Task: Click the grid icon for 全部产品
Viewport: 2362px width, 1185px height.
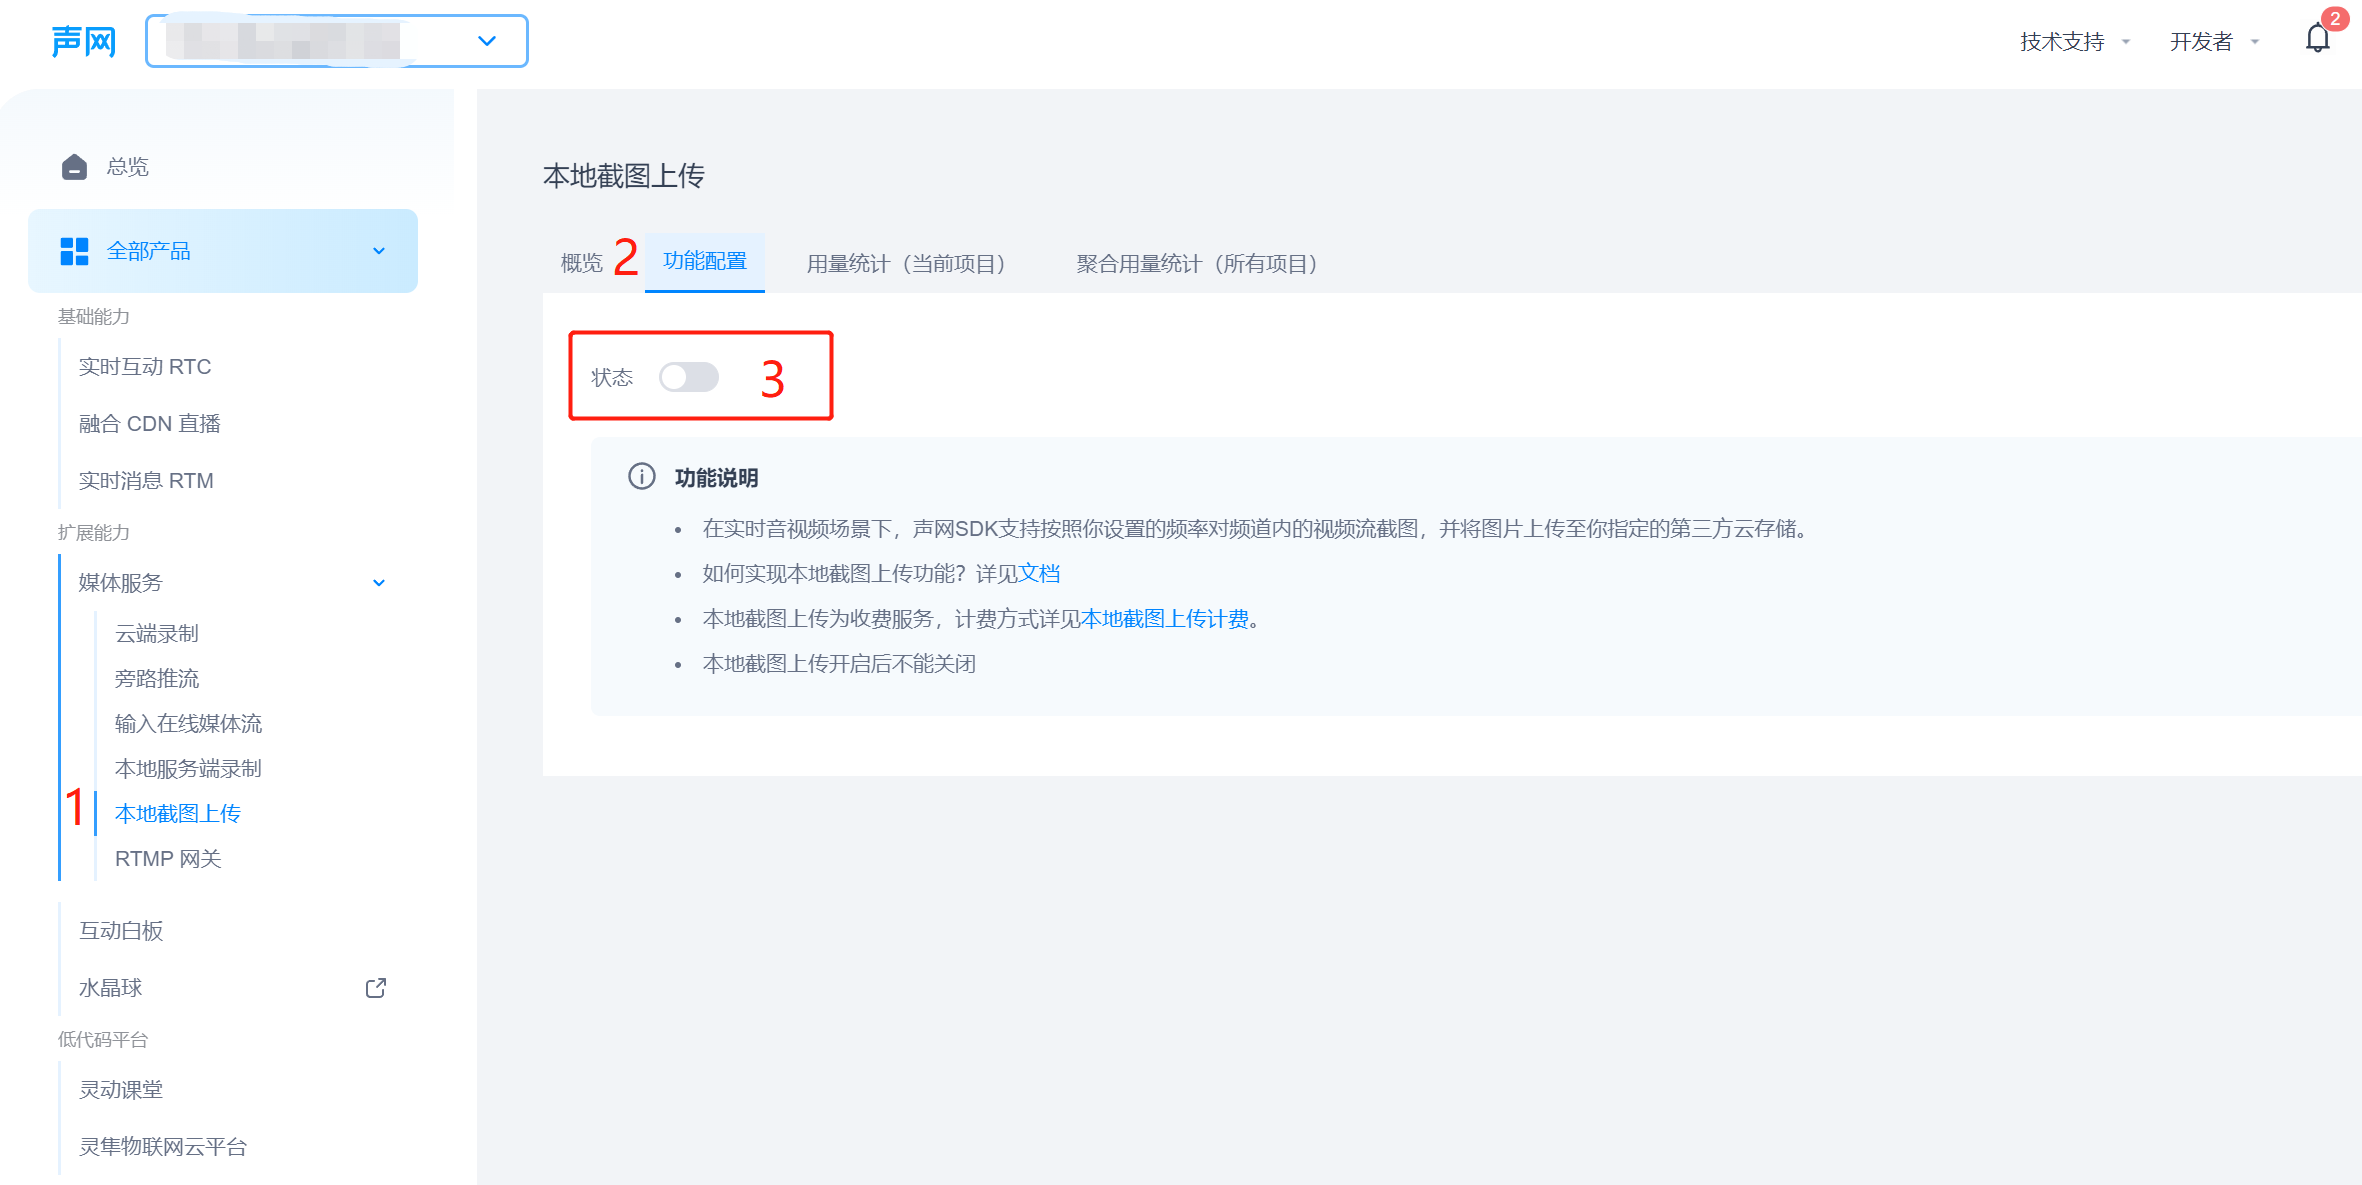Action: 74,251
